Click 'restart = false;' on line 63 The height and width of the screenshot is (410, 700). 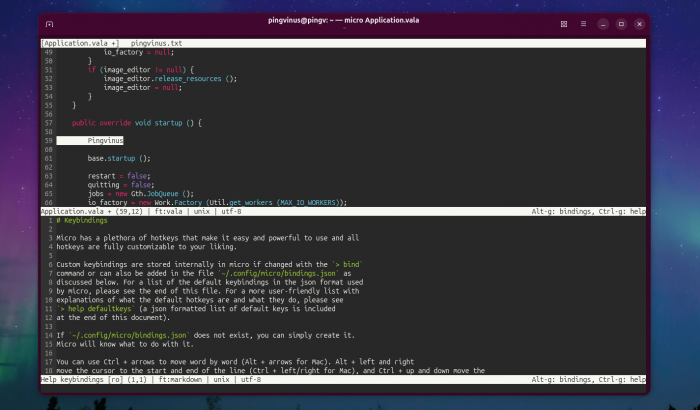pos(119,176)
